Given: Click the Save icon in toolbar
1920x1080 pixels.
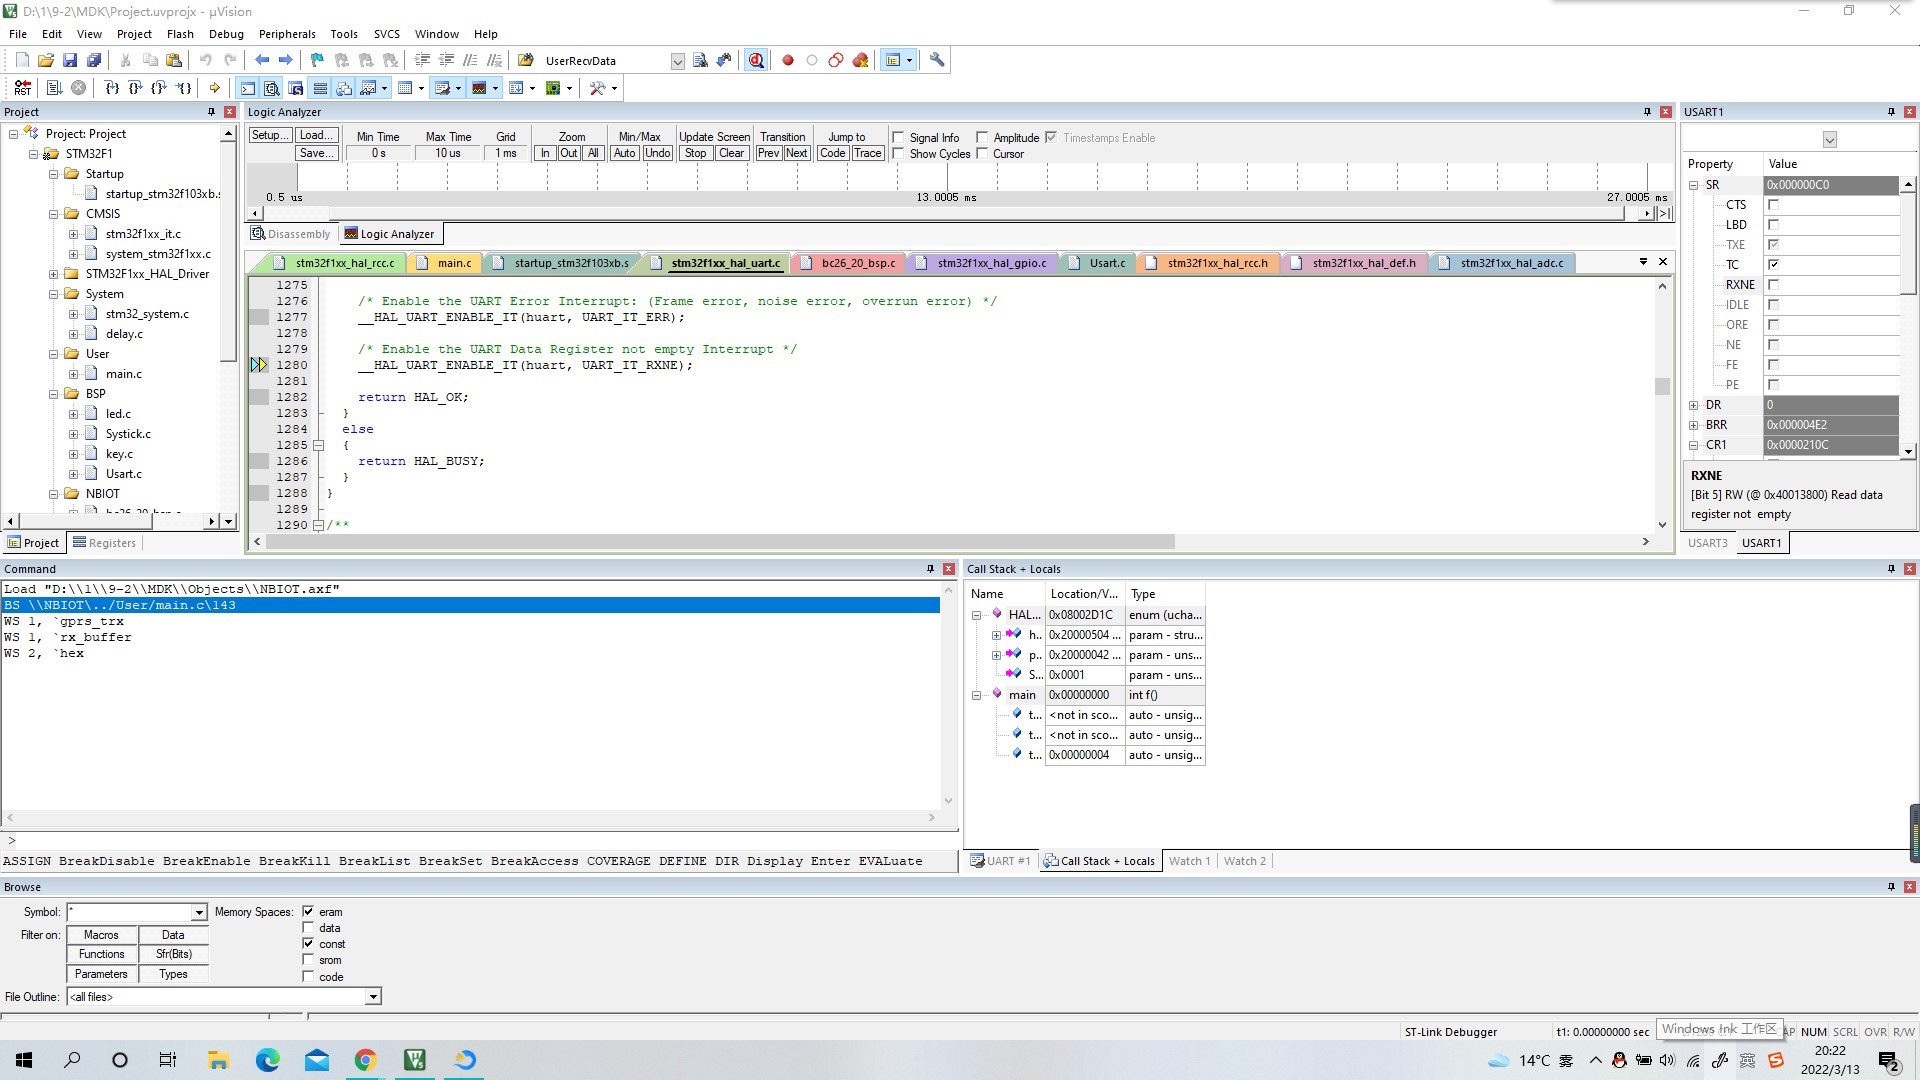Looking at the screenshot, I should 70,60.
